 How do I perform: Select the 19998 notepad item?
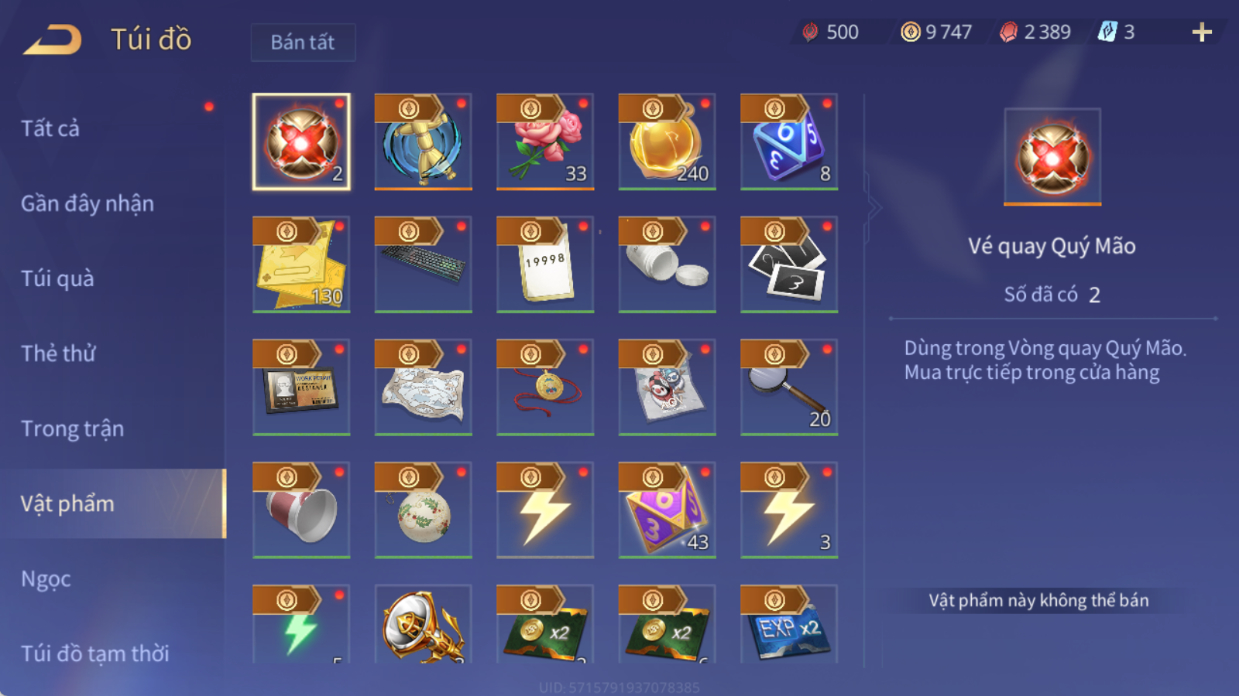coord(545,265)
